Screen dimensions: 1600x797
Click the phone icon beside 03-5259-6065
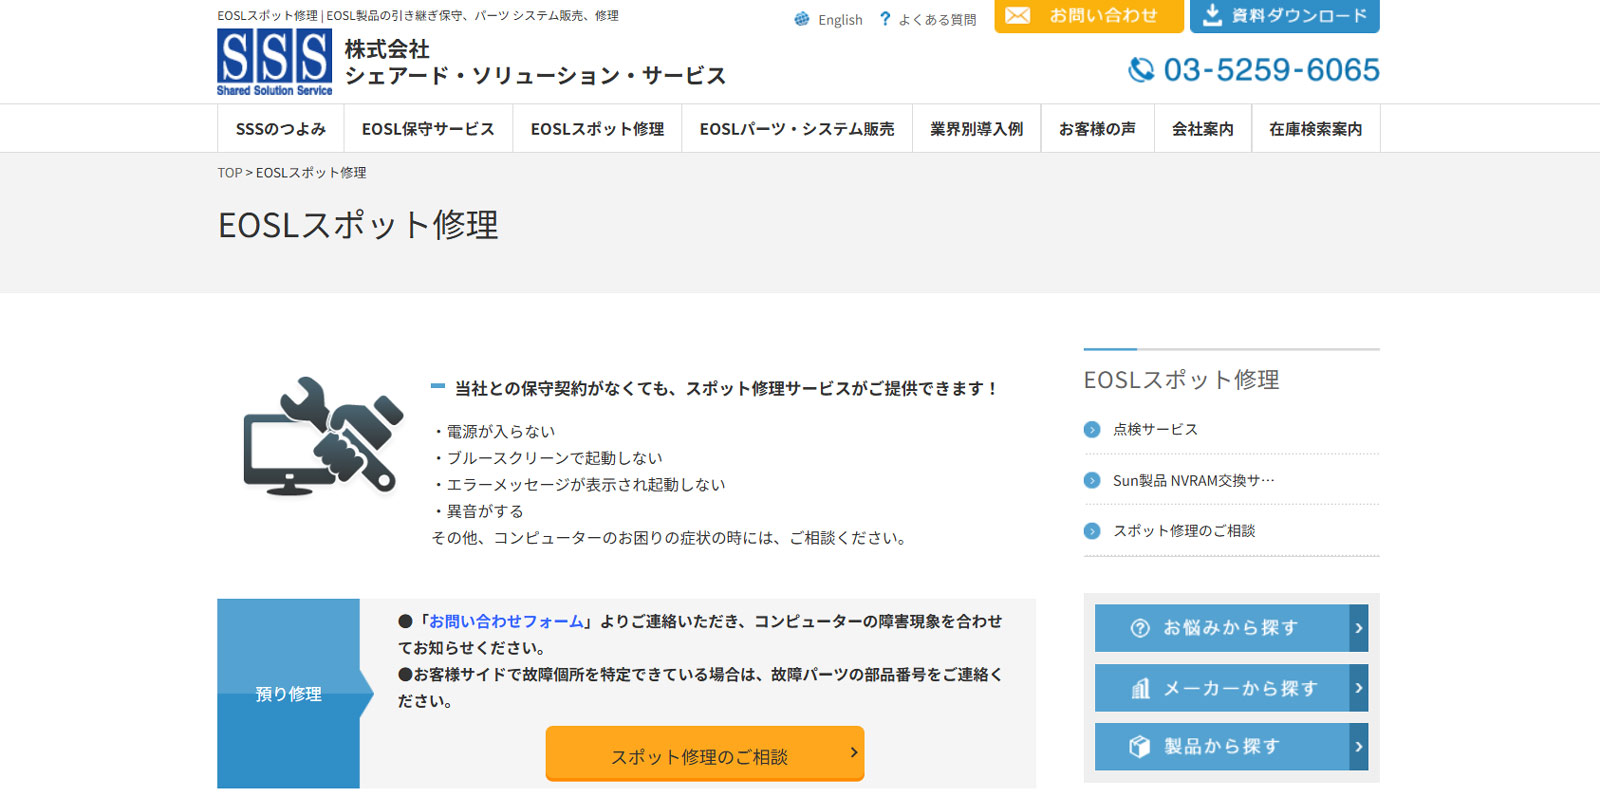click(x=1141, y=69)
